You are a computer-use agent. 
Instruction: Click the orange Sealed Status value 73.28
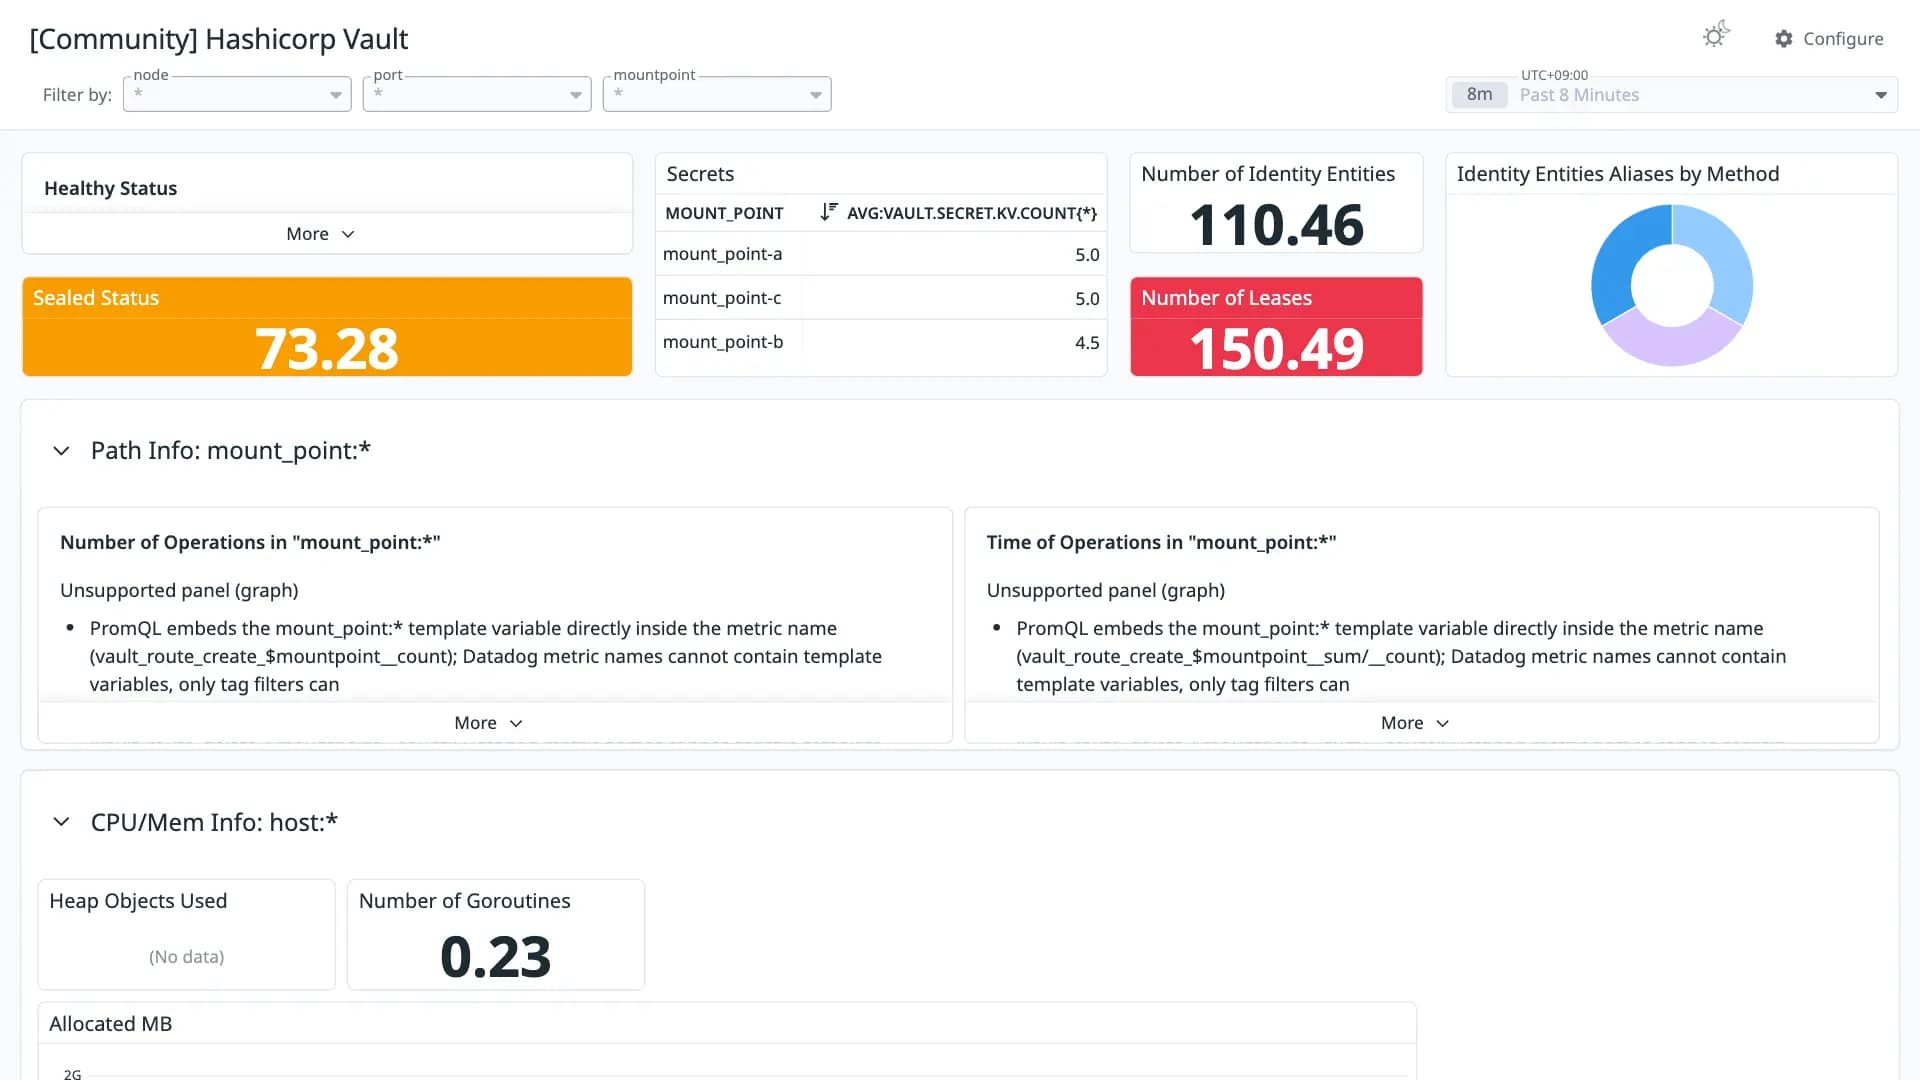(327, 349)
